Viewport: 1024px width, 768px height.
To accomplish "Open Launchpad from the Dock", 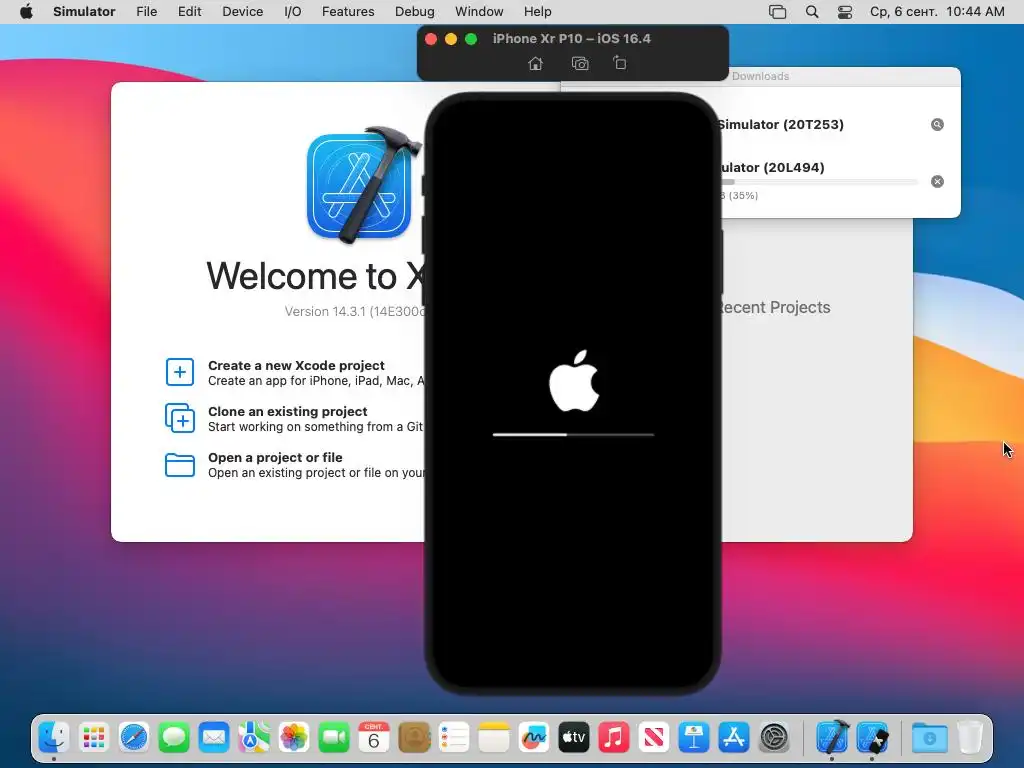I will 94,738.
